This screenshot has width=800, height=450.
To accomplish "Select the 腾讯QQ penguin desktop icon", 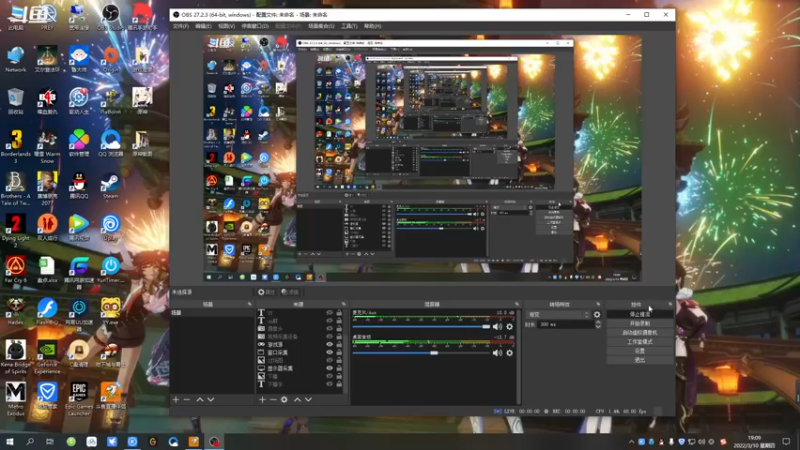I will click(79, 186).
